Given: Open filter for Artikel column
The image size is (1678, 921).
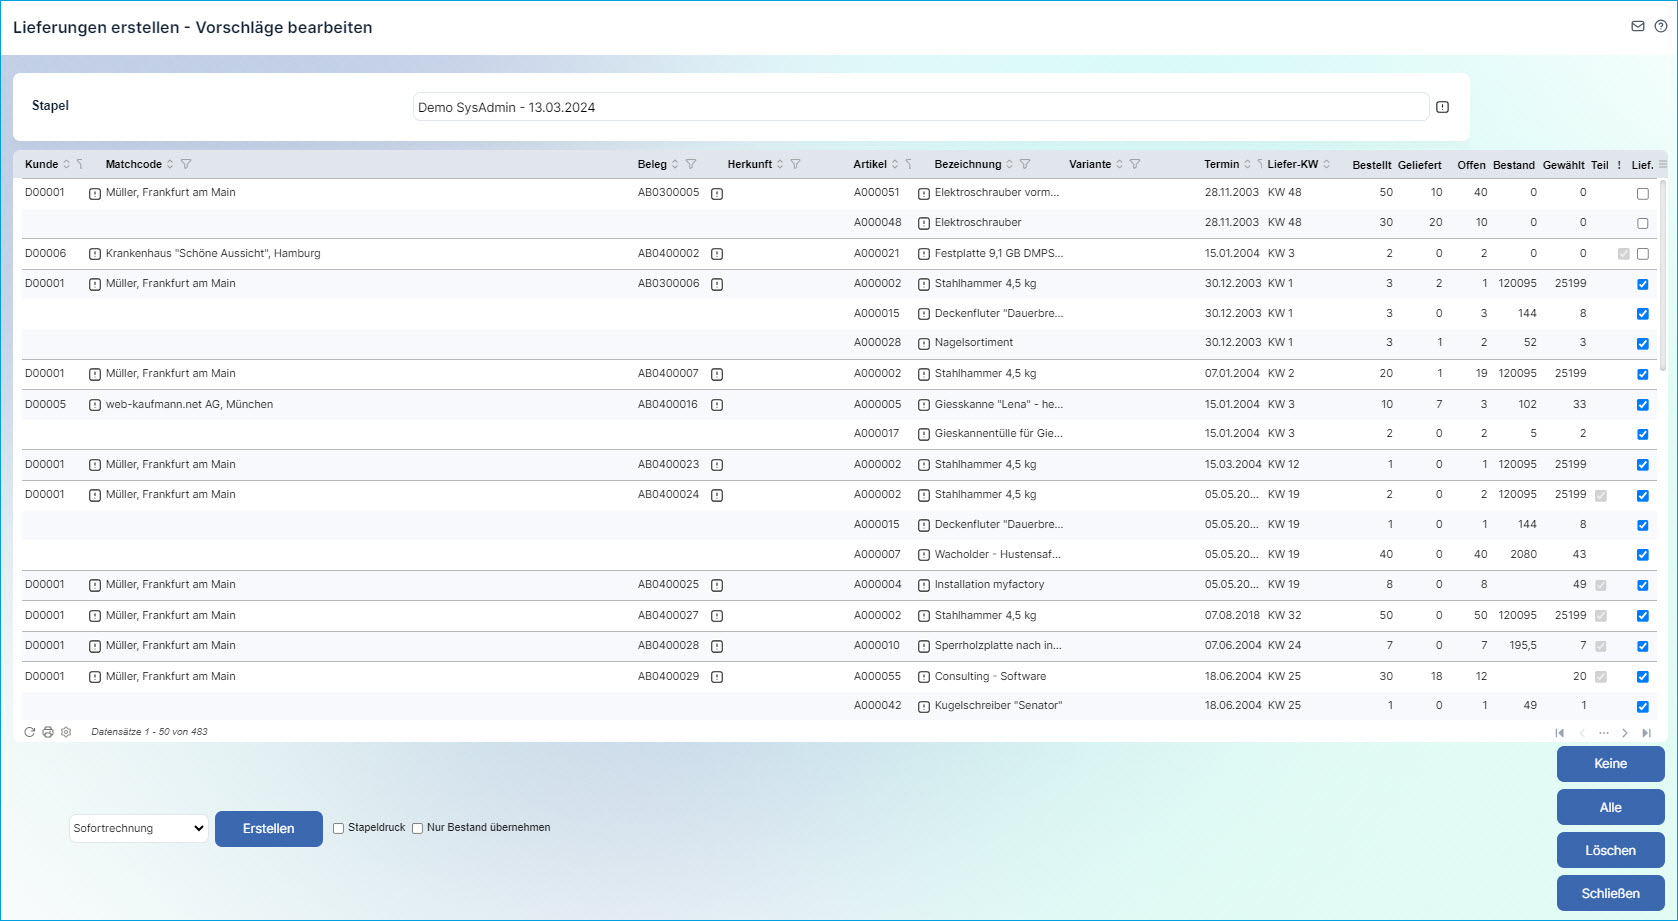Looking at the screenshot, I should (909, 164).
